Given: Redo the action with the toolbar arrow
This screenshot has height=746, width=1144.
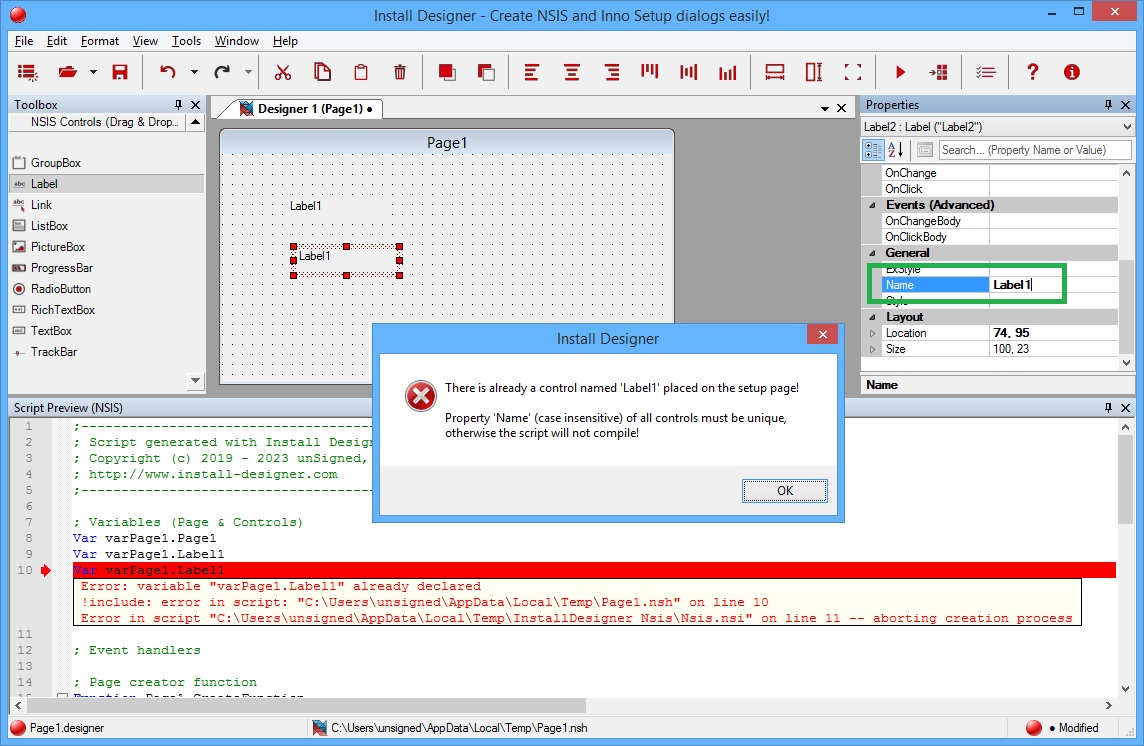Looking at the screenshot, I should pyautogui.click(x=222, y=72).
